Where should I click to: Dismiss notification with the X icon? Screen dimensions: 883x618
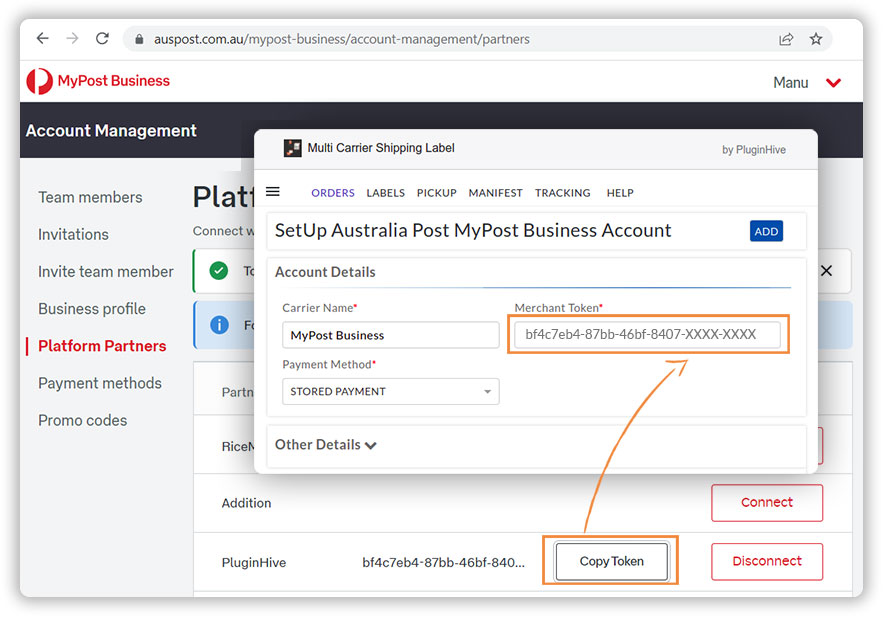[826, 271]
